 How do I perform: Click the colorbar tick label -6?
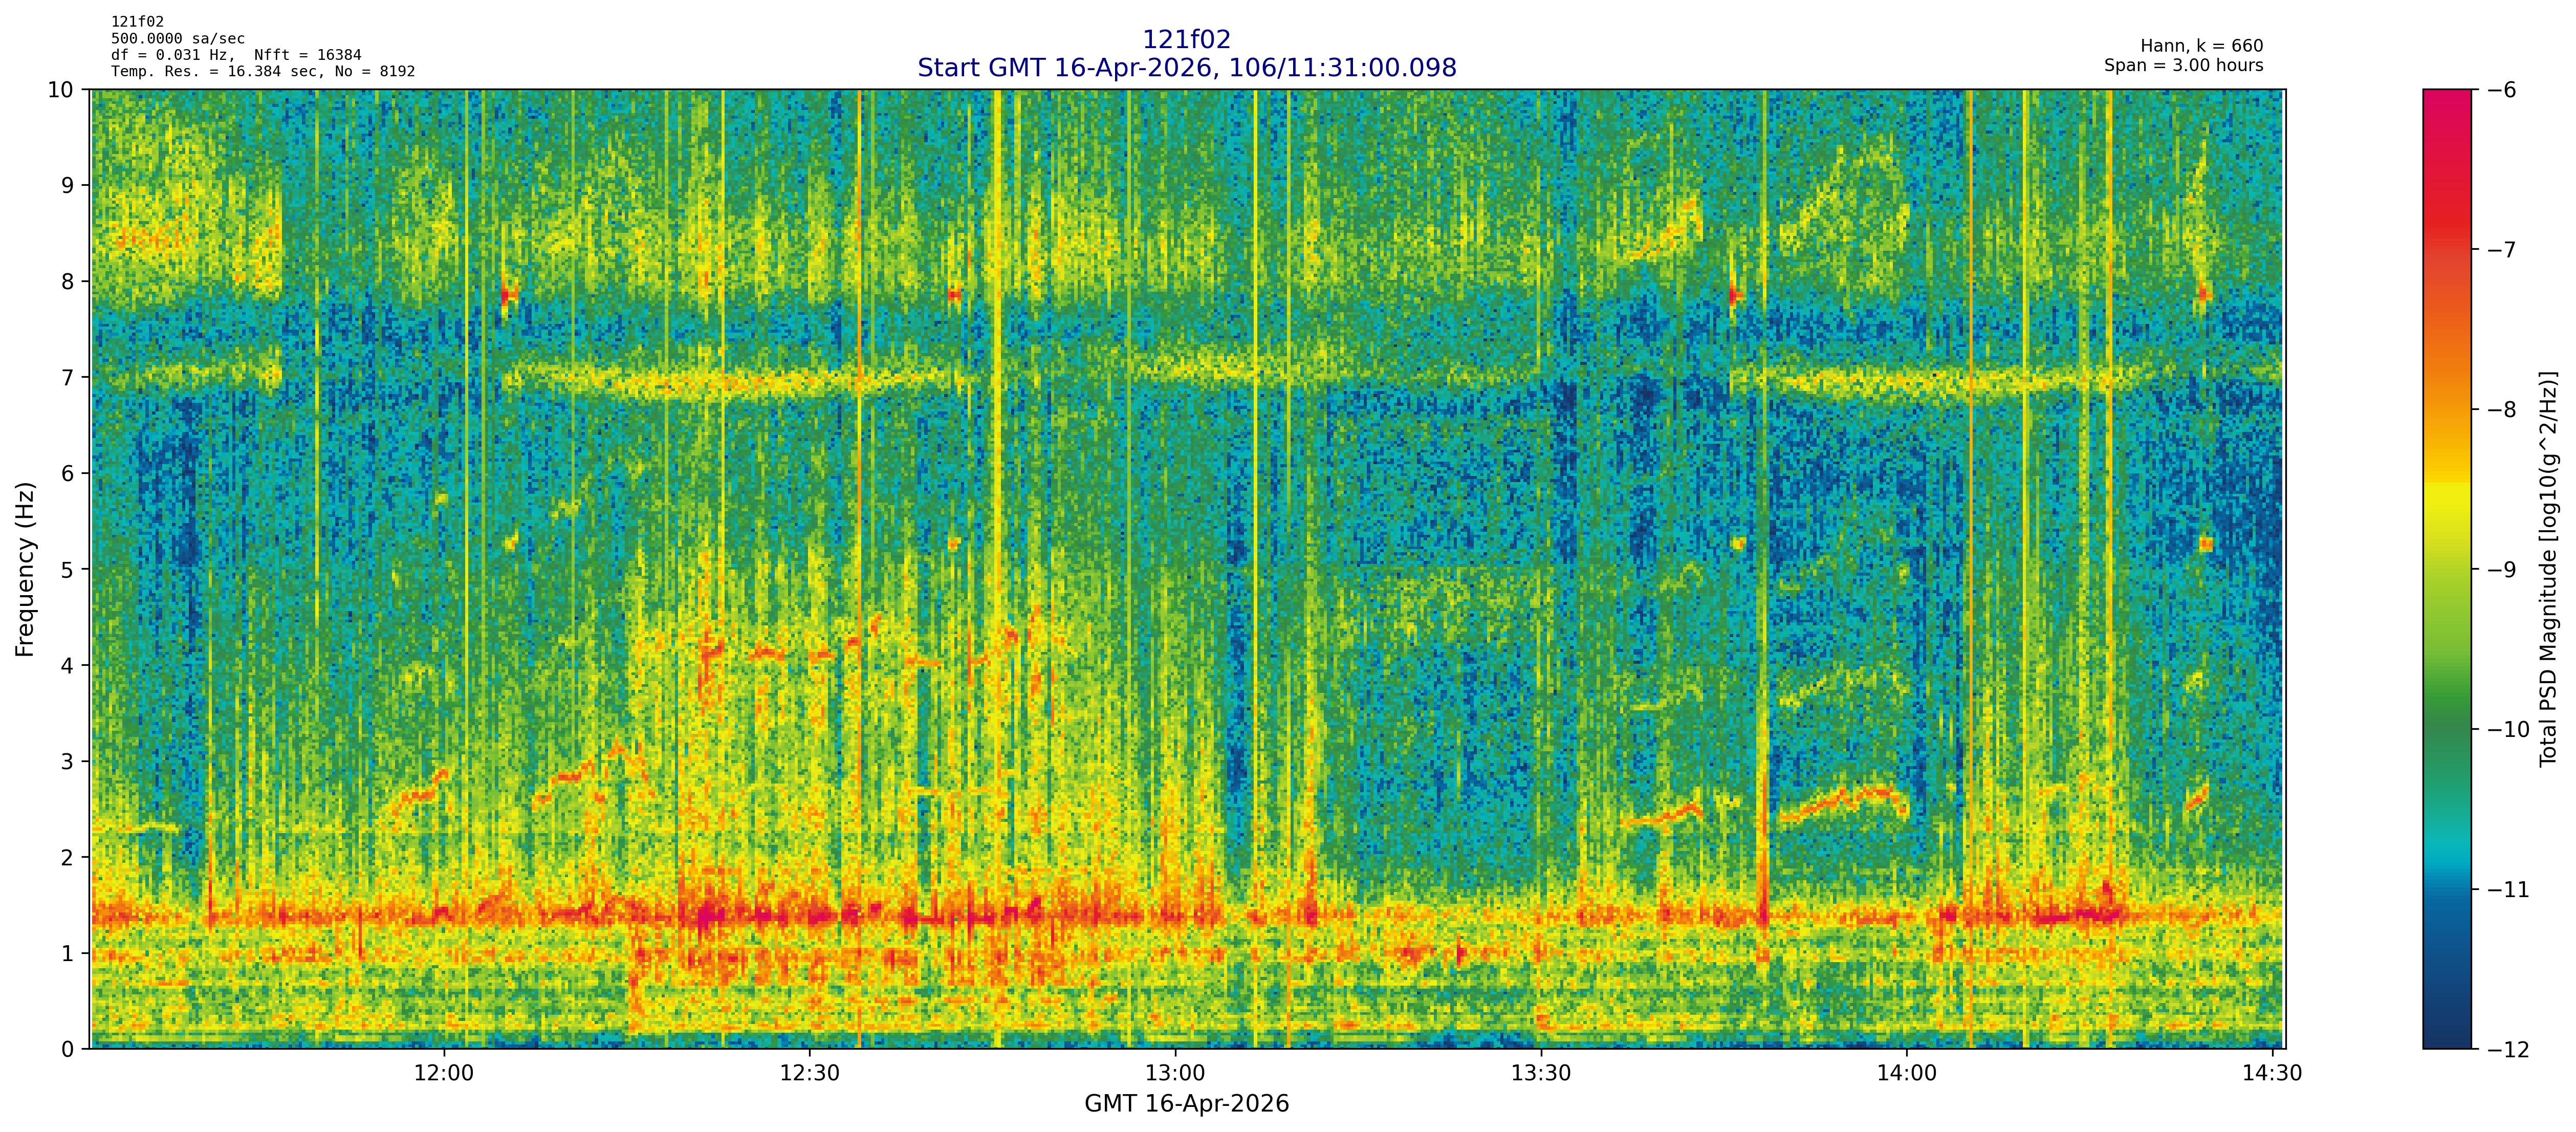pos(2501,90)
